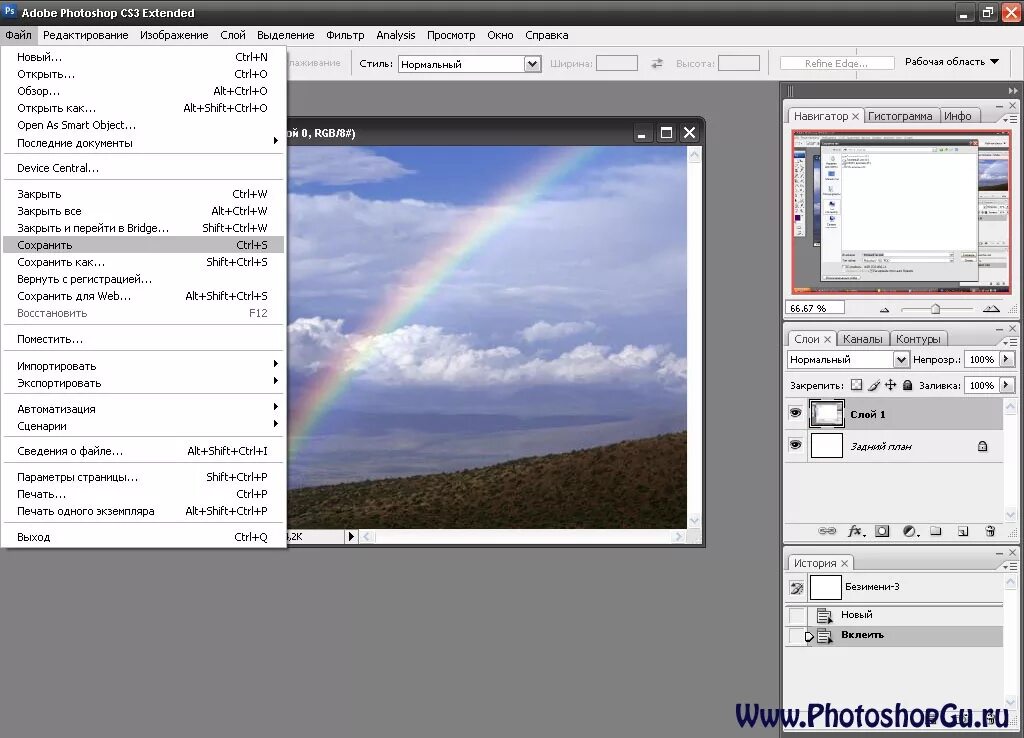Viewport: 1024px width, 738px height.
Task: Choose Выход to quit Photoshop
Action: (143, 537)
